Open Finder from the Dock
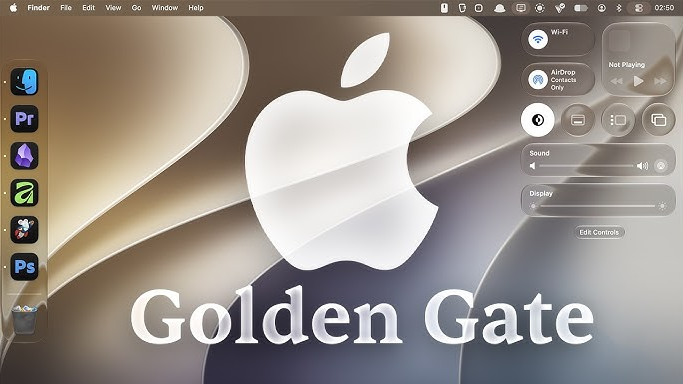The image size is (683, 384). pyautogui.click(x=24, y=81)
